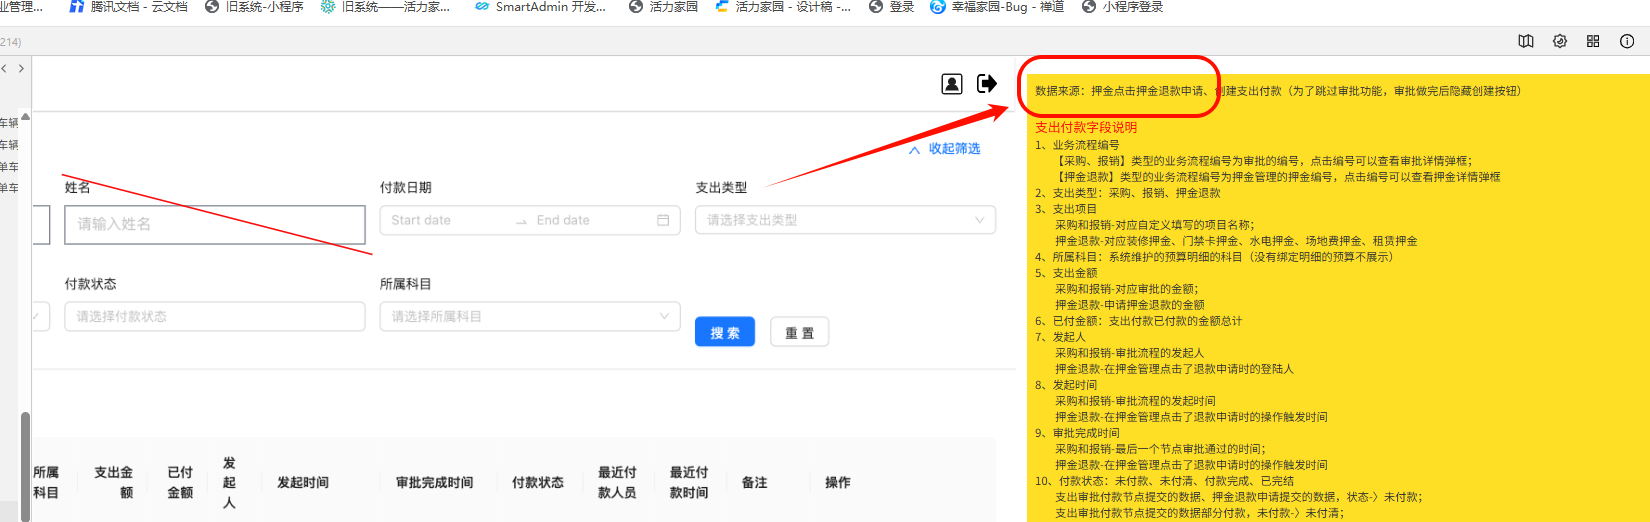Click the sidebar scrollbar up arrow

[25, 116]
